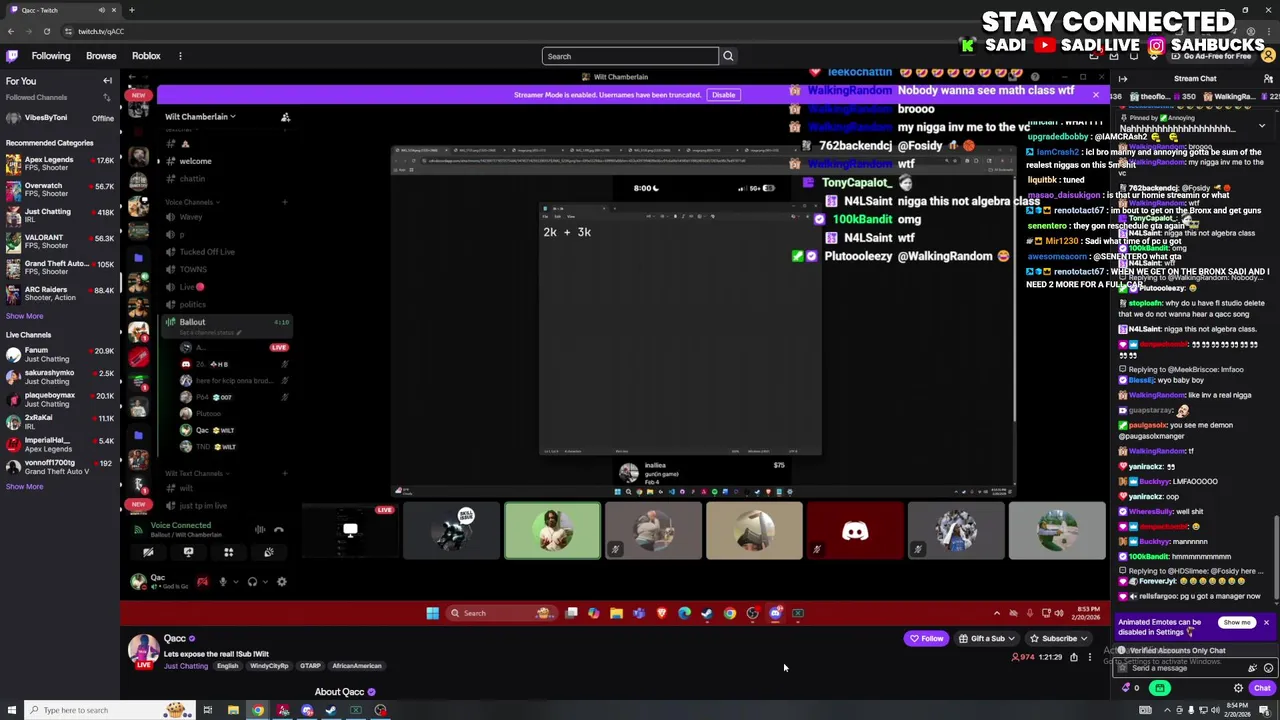Open stream options three-dot menu

(1090, 657)
